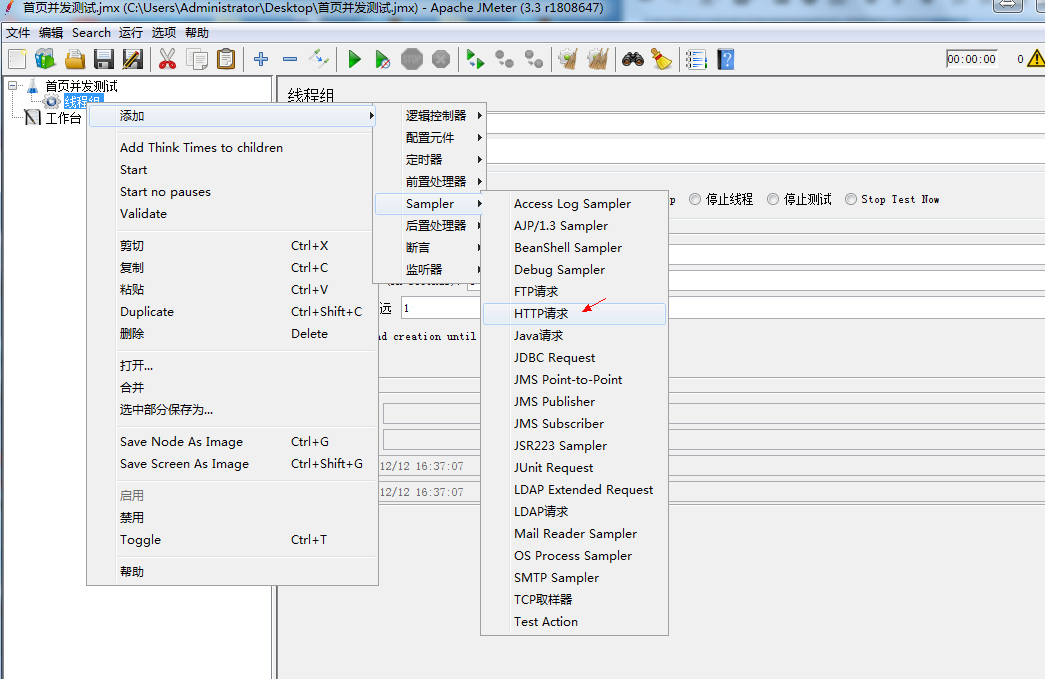Start the test with green play icon
1045x679 pixels.
click(x=354, y=59)
